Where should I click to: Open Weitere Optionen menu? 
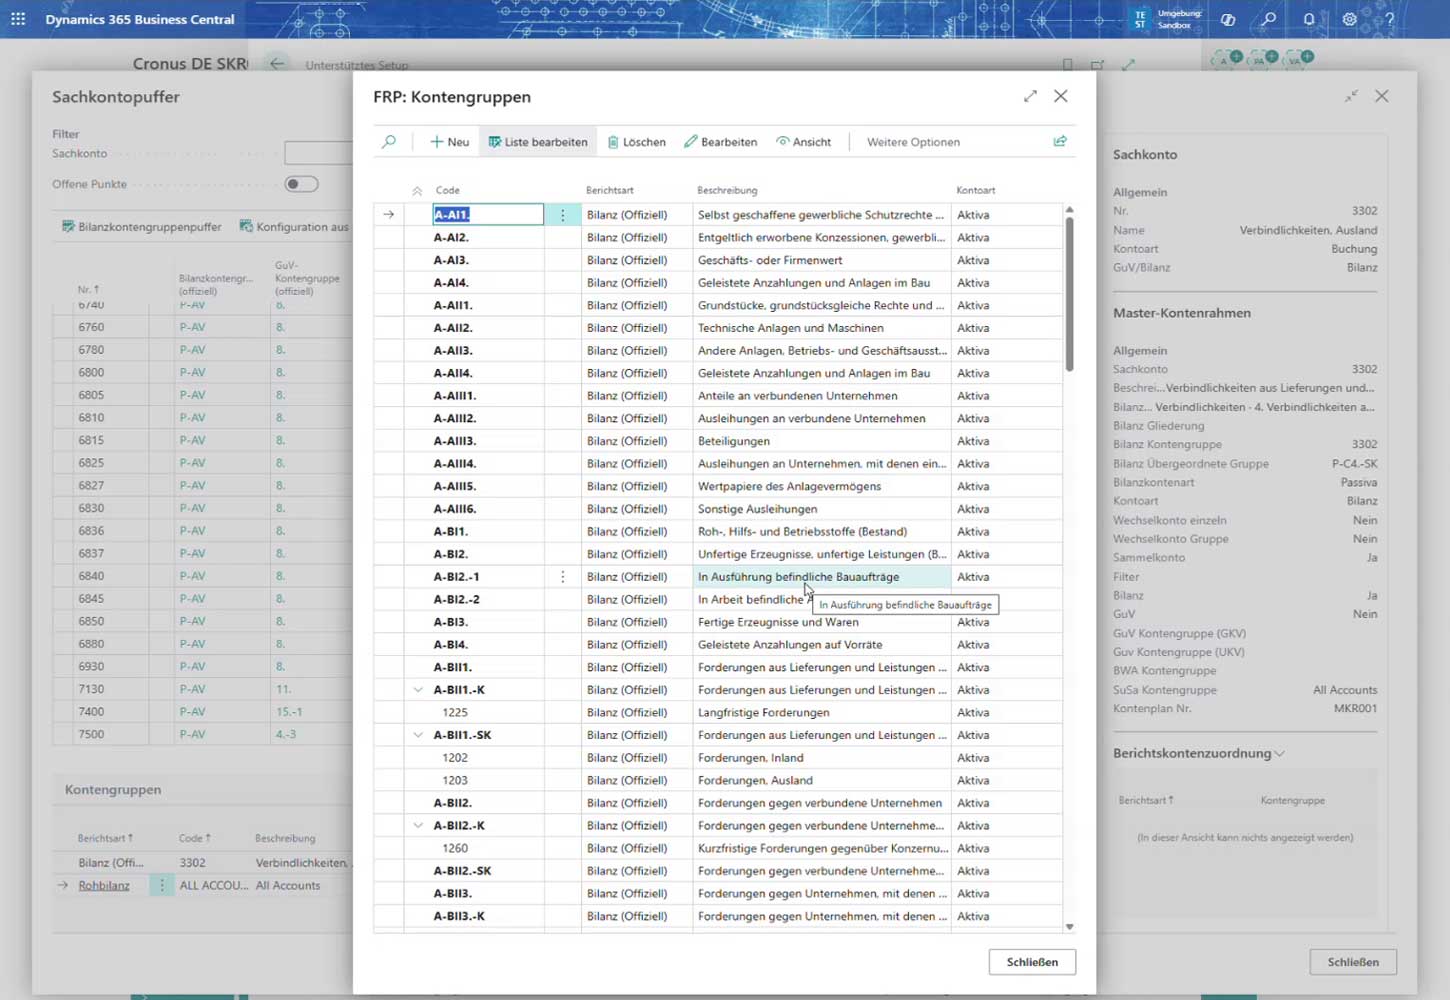913,142
